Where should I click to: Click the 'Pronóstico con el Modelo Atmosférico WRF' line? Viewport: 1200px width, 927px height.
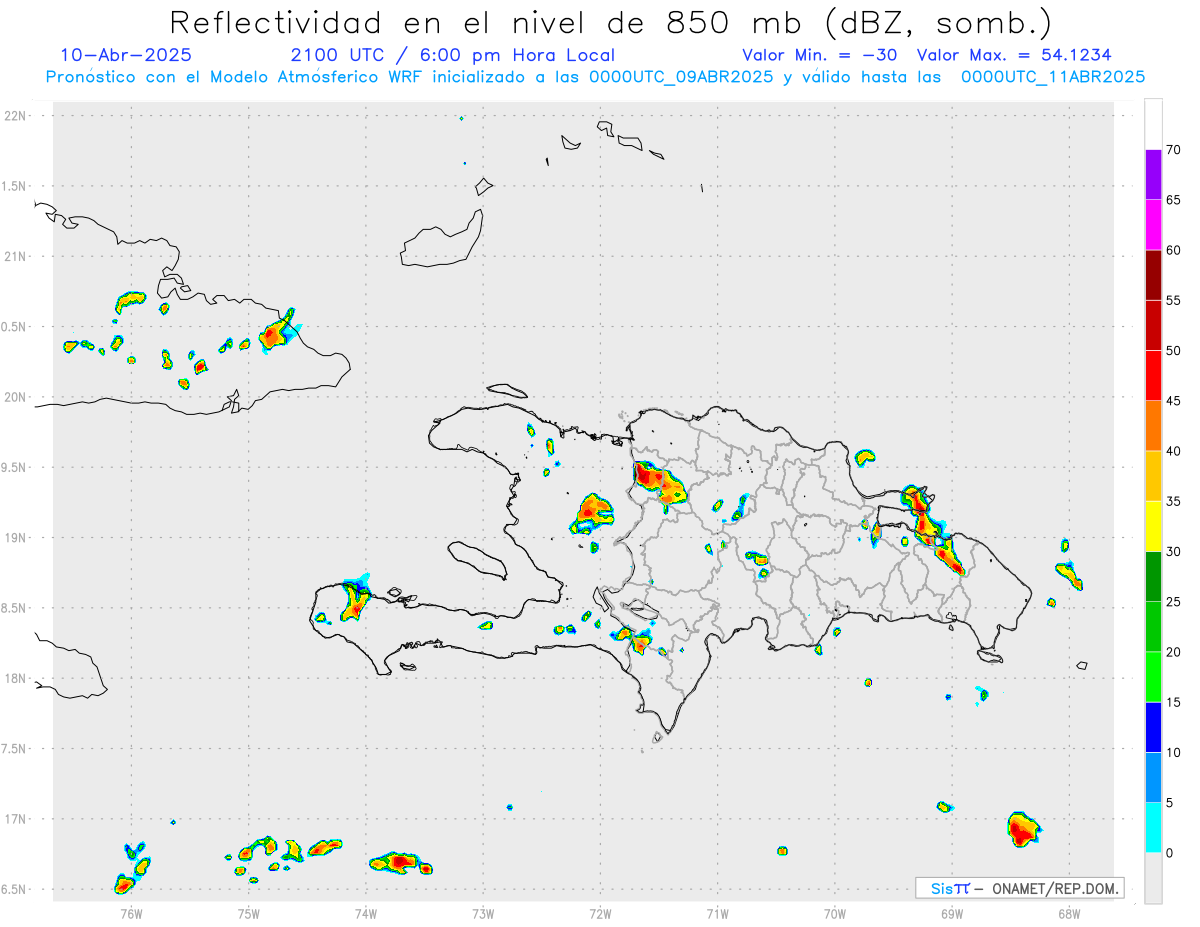pos(595,77)
